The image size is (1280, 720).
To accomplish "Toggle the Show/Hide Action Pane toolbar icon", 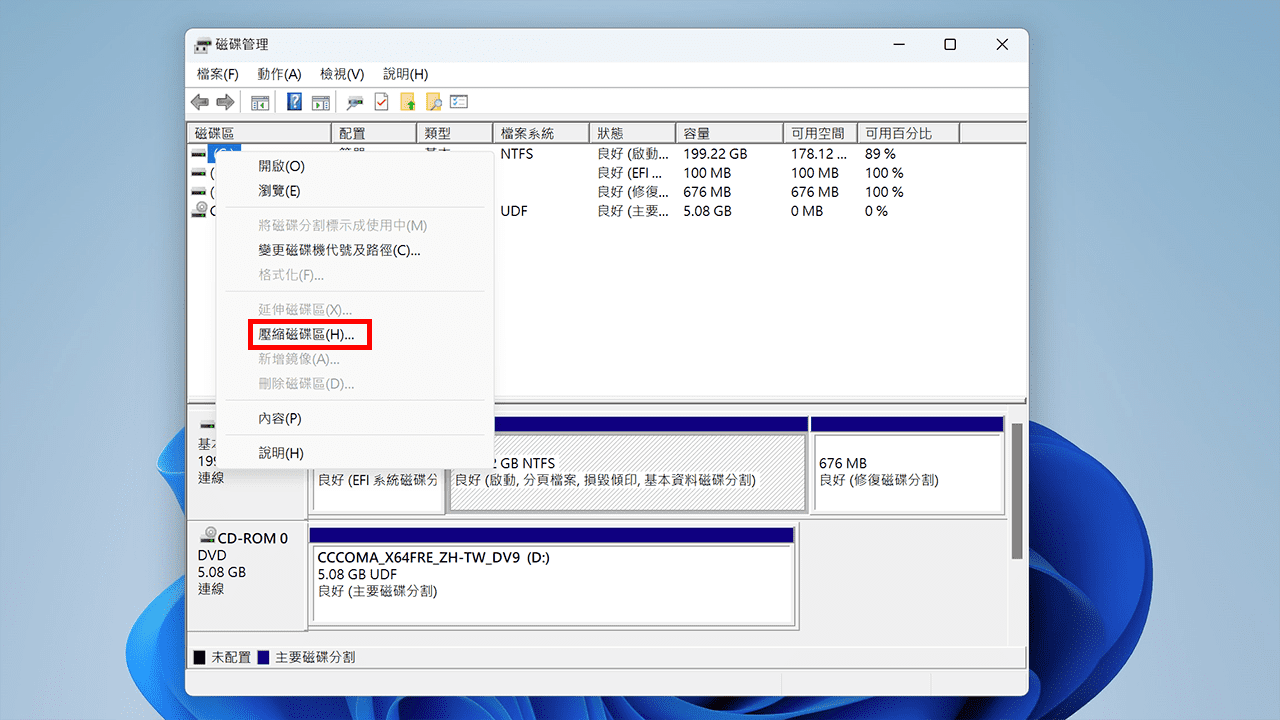I will click(x=321, y=101).
